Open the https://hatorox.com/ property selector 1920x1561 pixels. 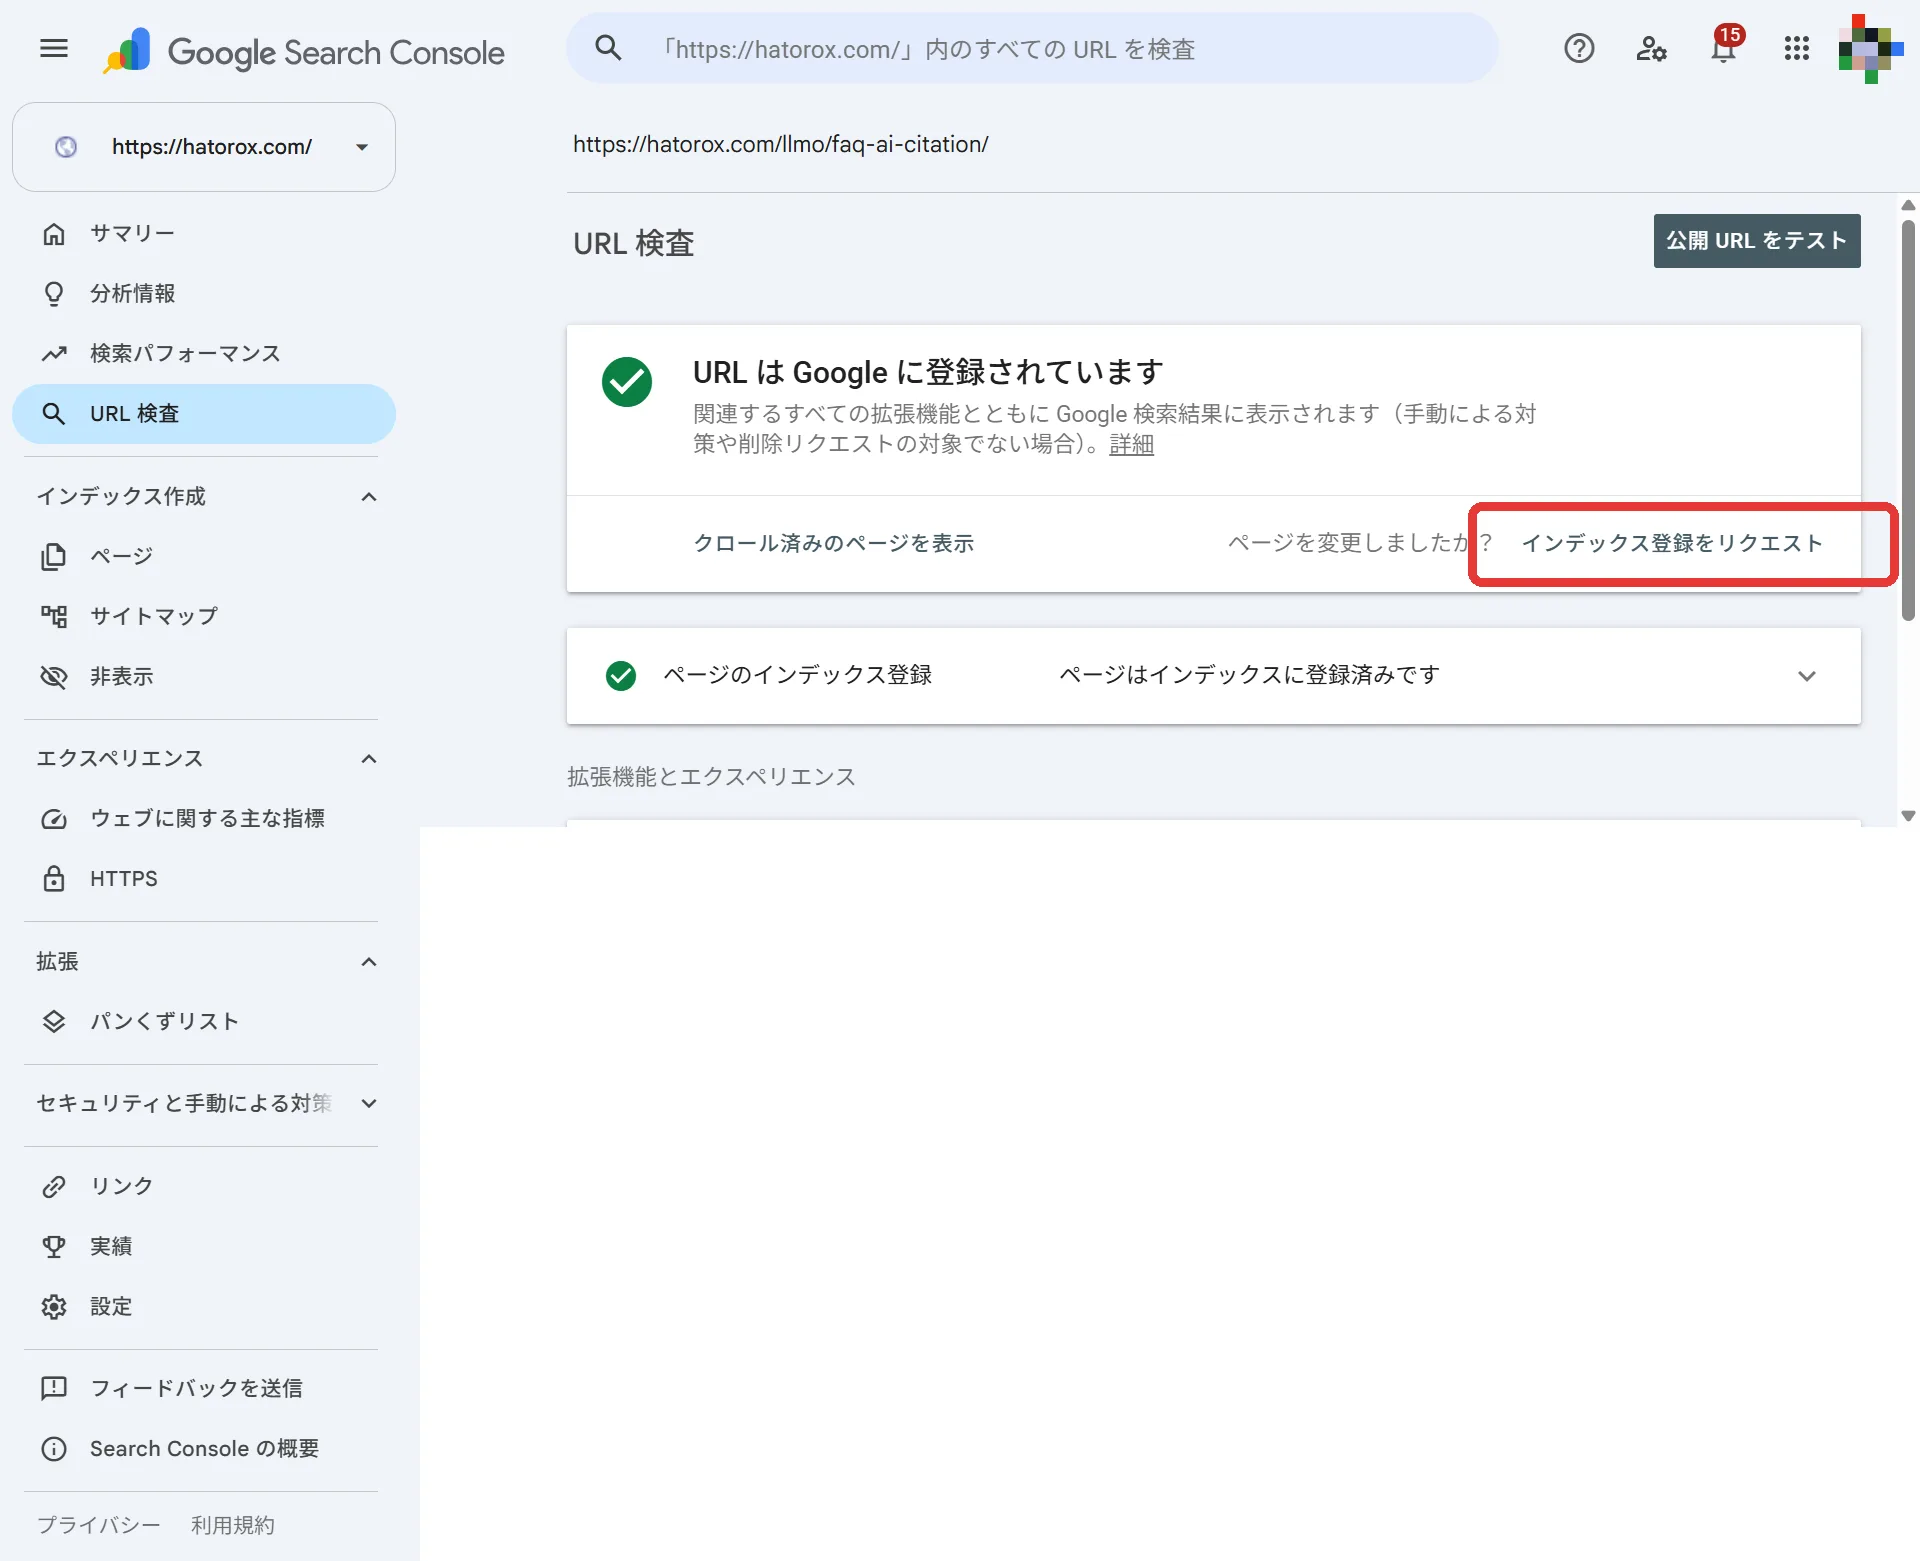point(204,147)
